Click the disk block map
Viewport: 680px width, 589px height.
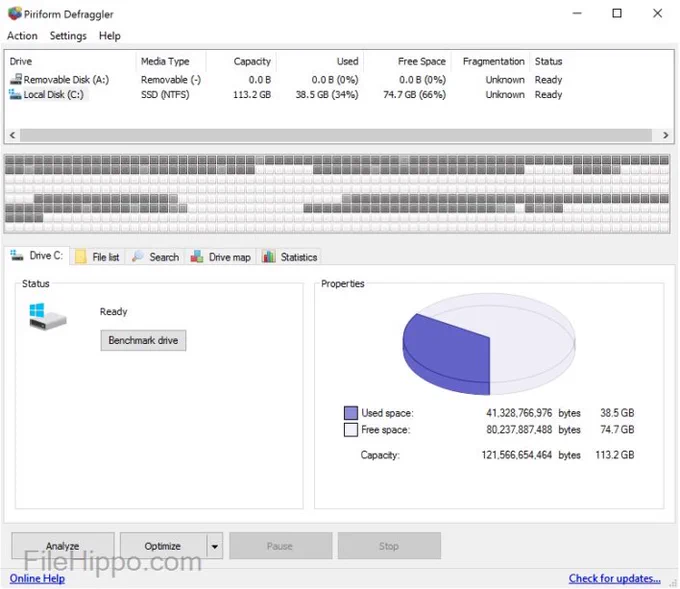tap(337, 193)
